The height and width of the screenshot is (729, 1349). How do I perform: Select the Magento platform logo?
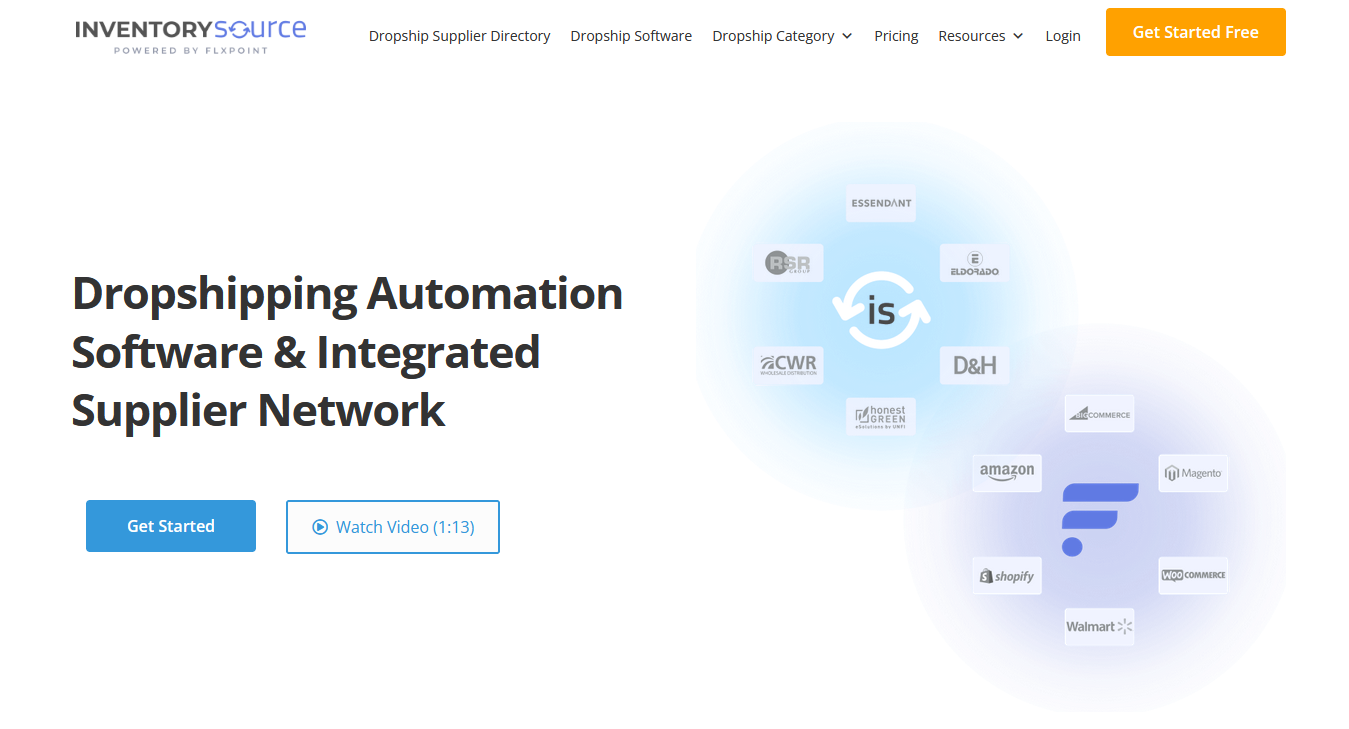click(1193, 473)
